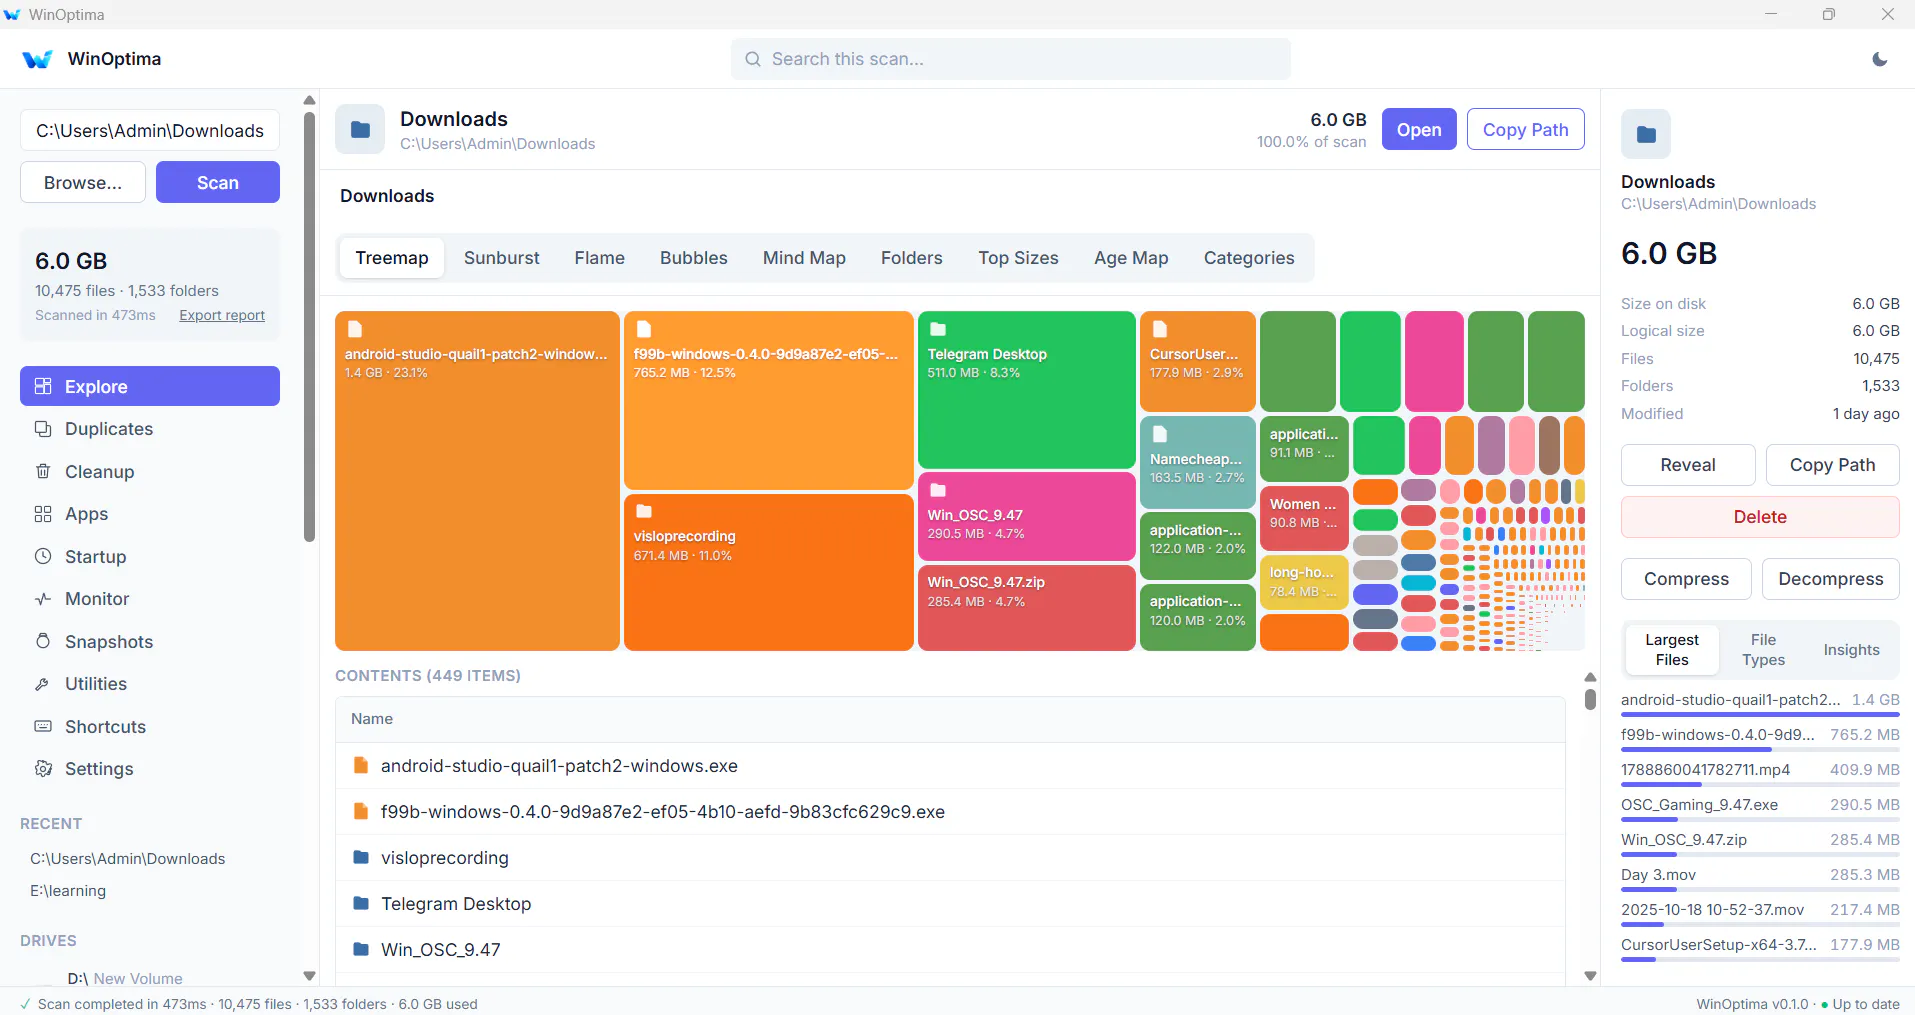Click the Decompress button

pyautogui.click(x=1831, y=579)
